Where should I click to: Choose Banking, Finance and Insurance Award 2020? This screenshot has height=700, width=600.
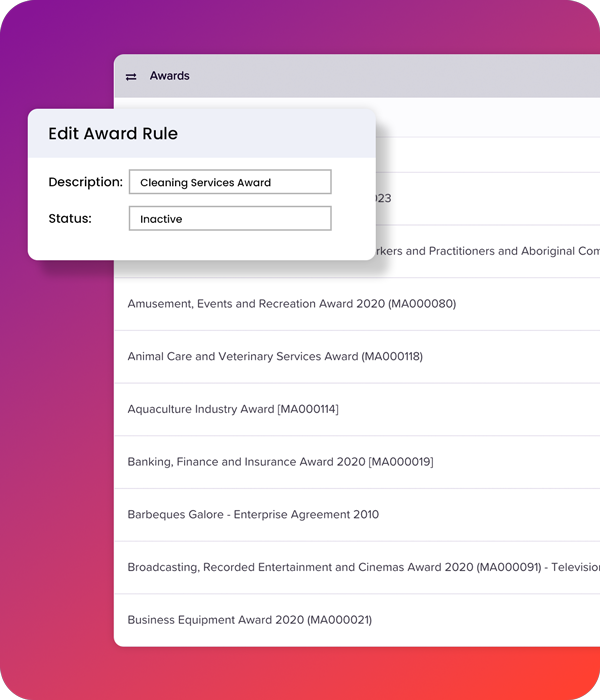point(280,462)
